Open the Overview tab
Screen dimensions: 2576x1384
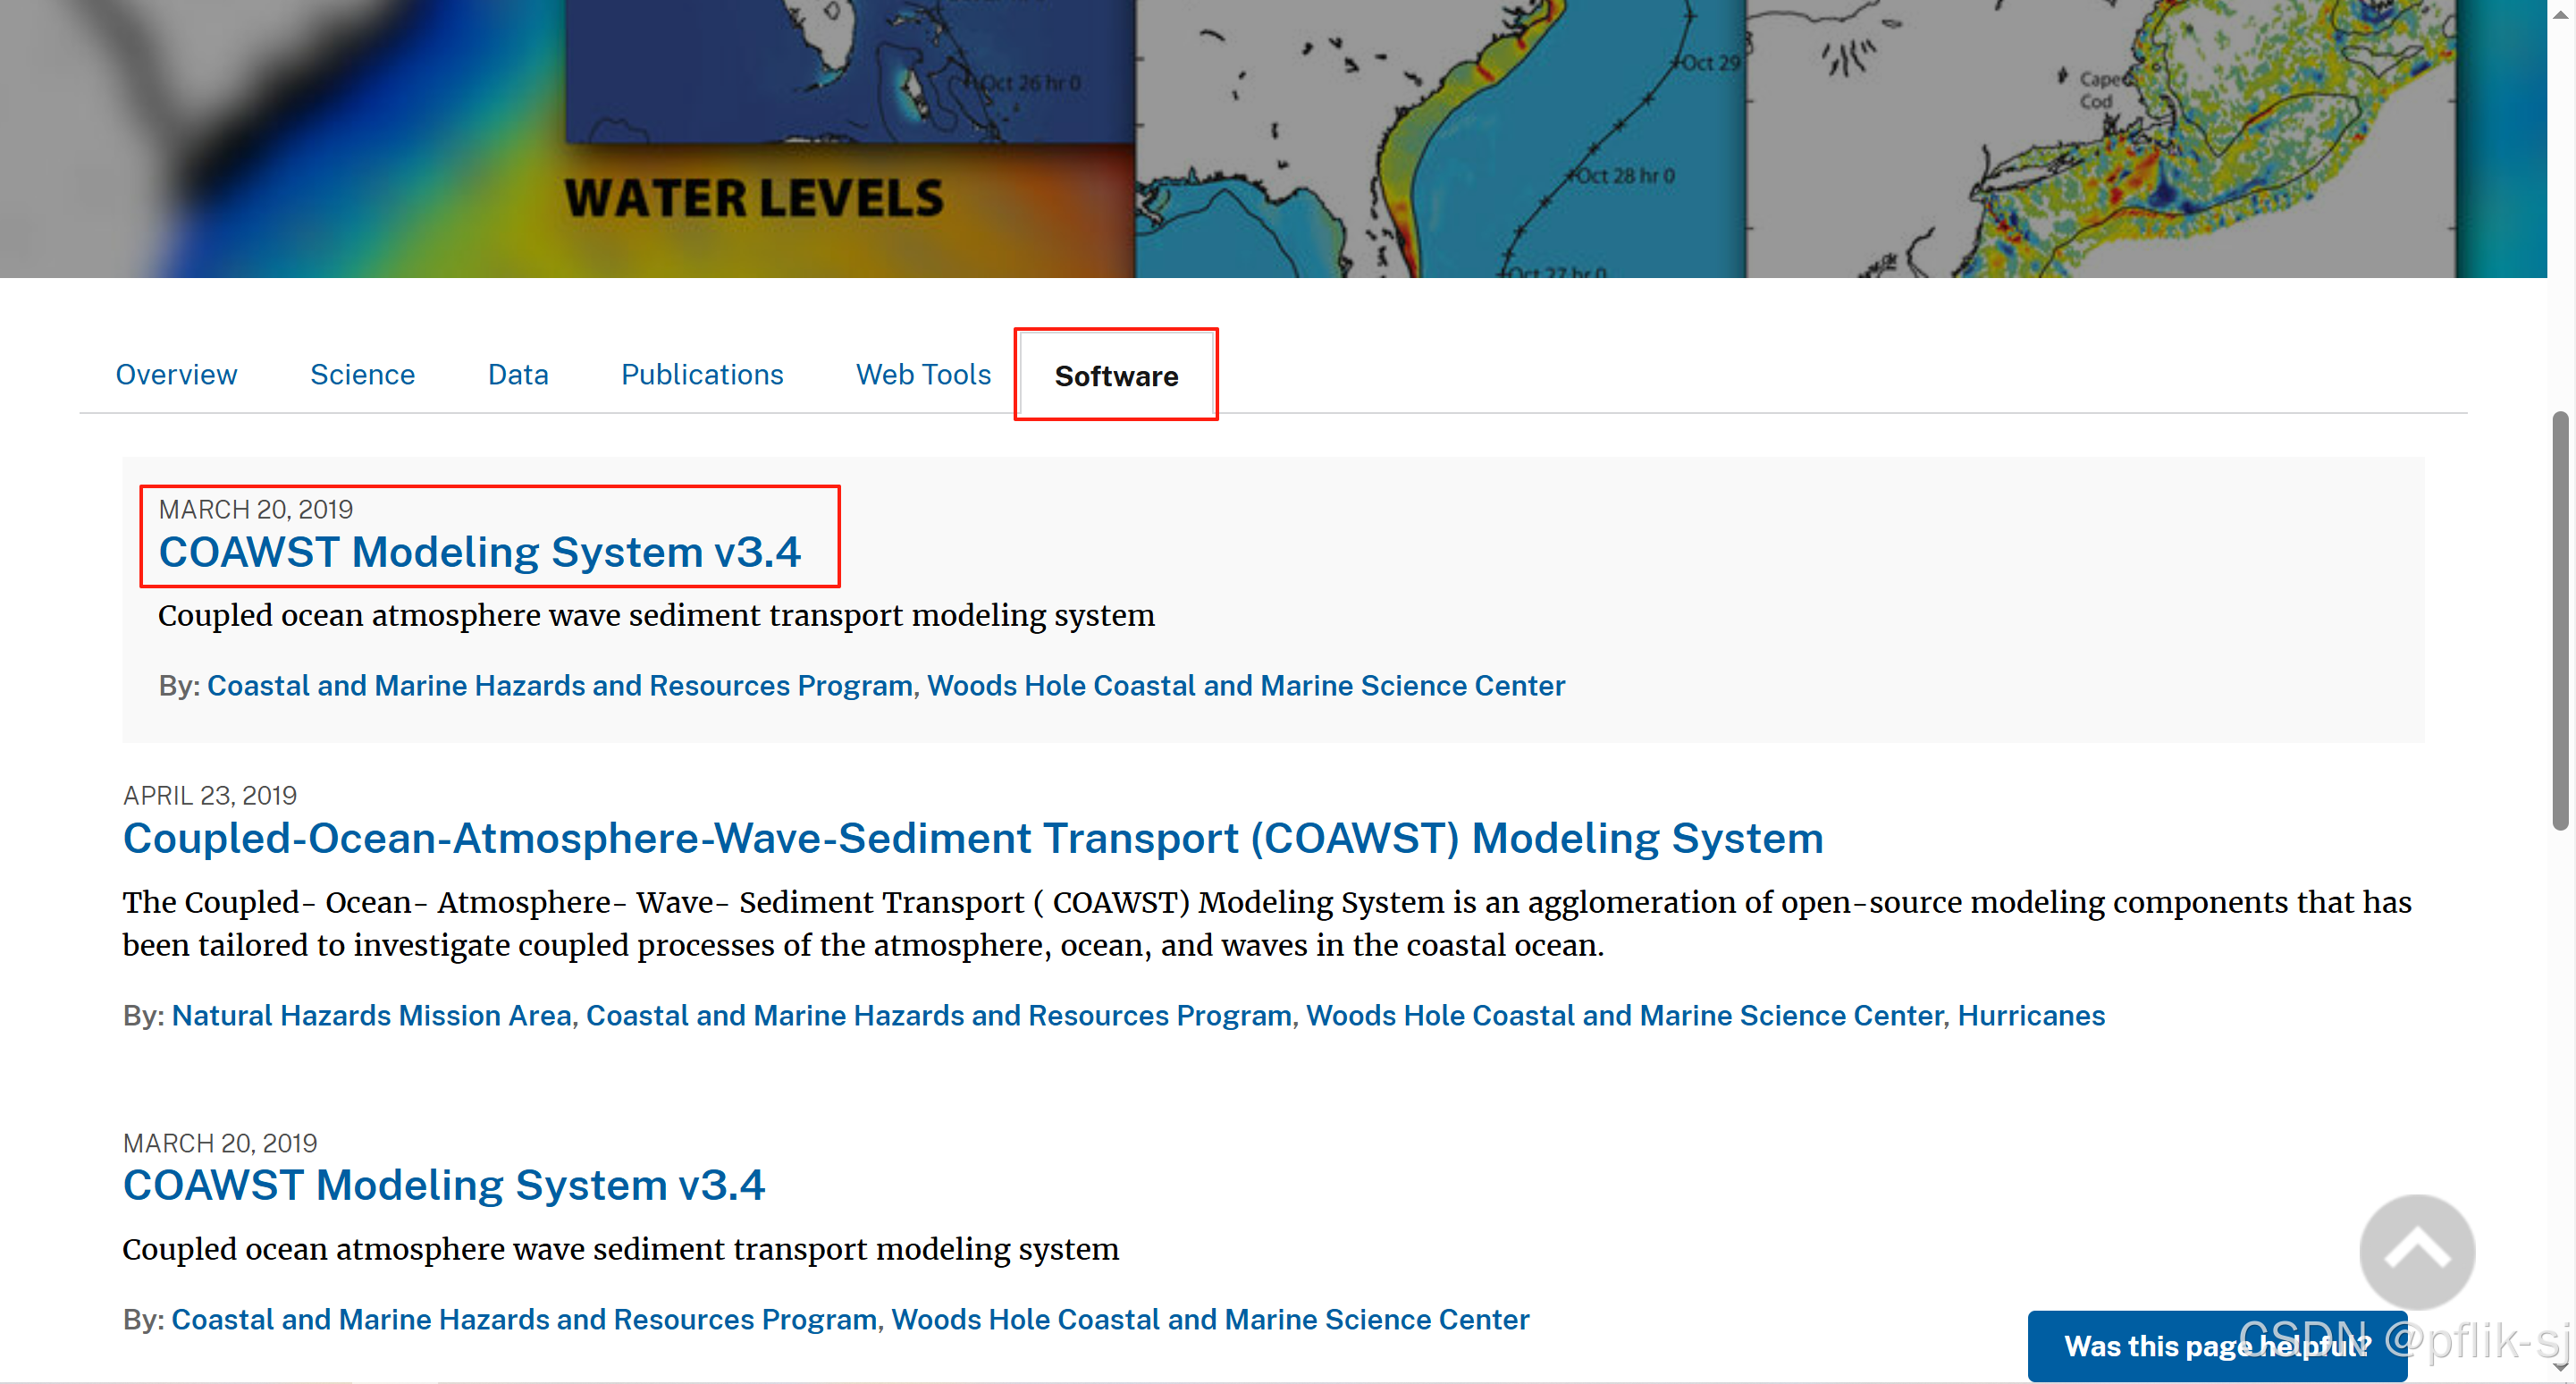pos(176,374)
